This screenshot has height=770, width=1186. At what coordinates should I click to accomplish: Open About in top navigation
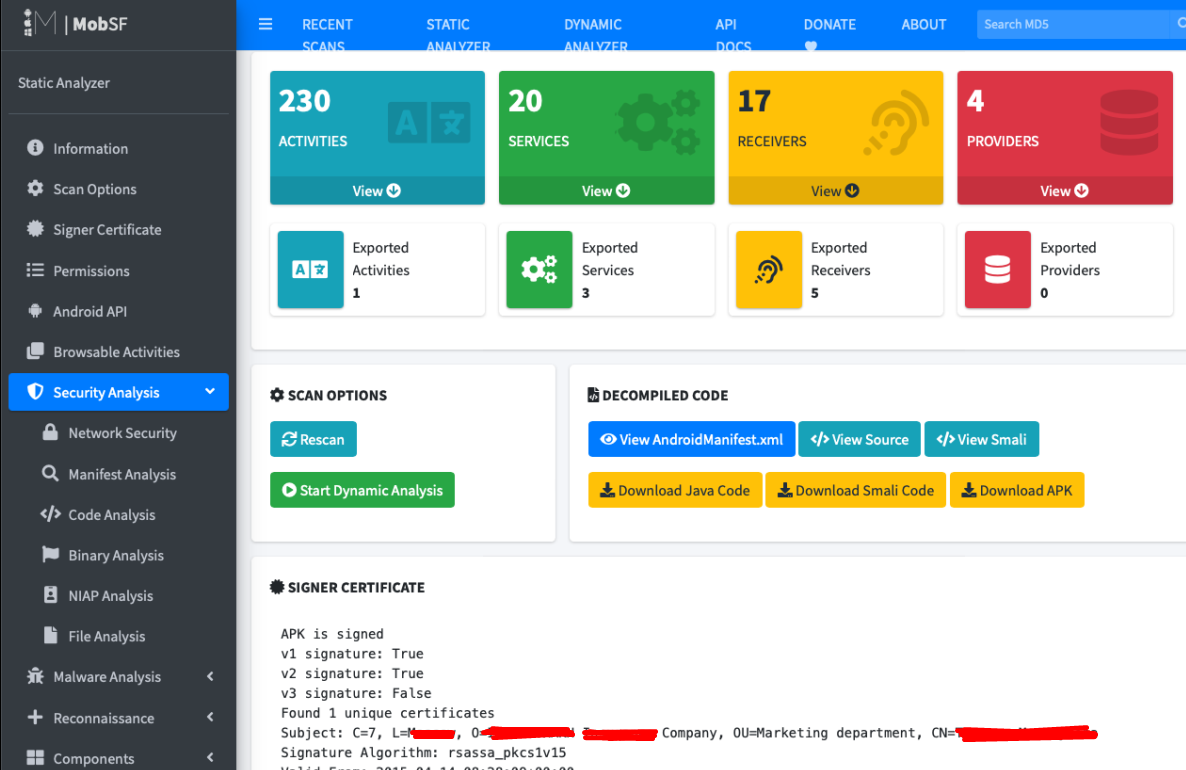pyautogui.click(x=924, y=24)
